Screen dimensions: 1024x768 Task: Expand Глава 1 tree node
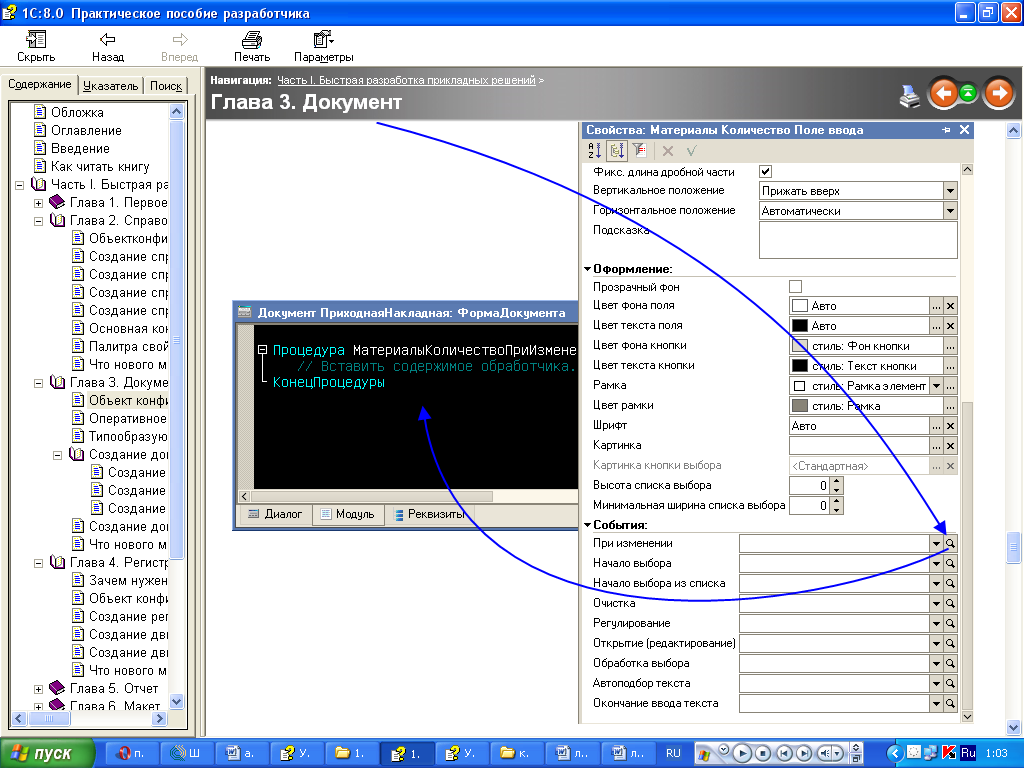tap(39, 203)
